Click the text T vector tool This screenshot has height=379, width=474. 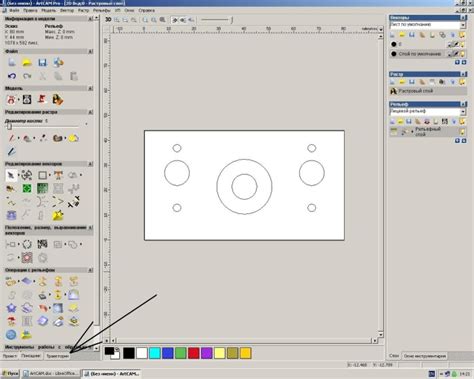click(x=58, y=175)
